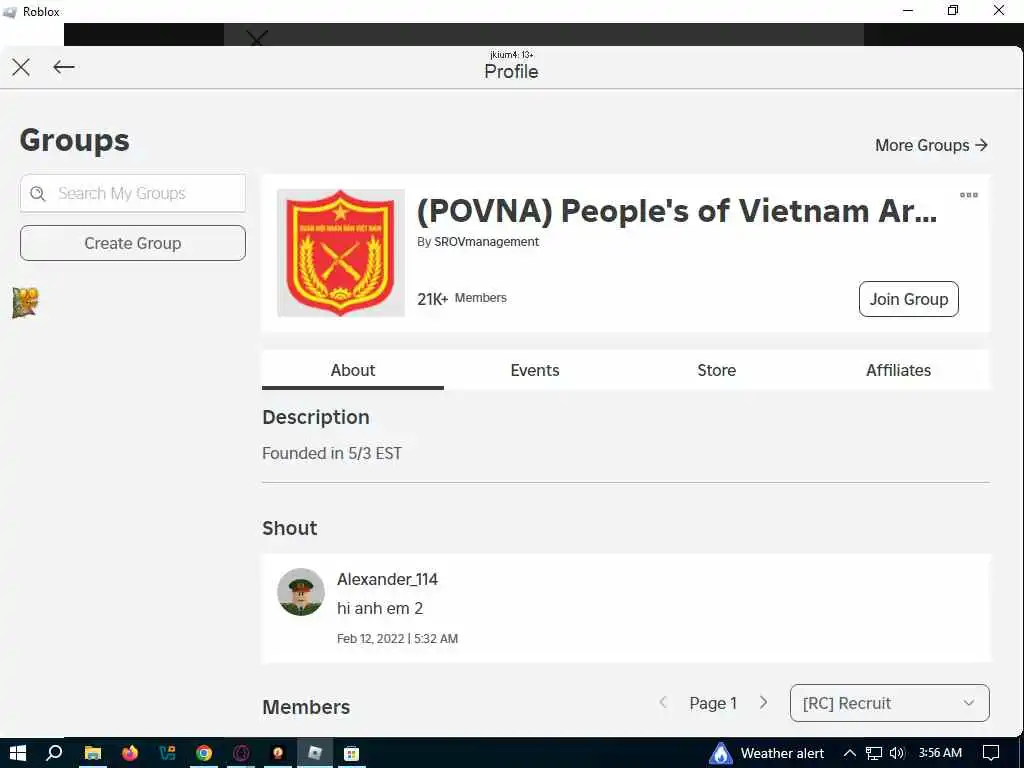
Task: Click the shout date Feb 12, 2022 | 5:32 AM
Action: click(397, 639)
